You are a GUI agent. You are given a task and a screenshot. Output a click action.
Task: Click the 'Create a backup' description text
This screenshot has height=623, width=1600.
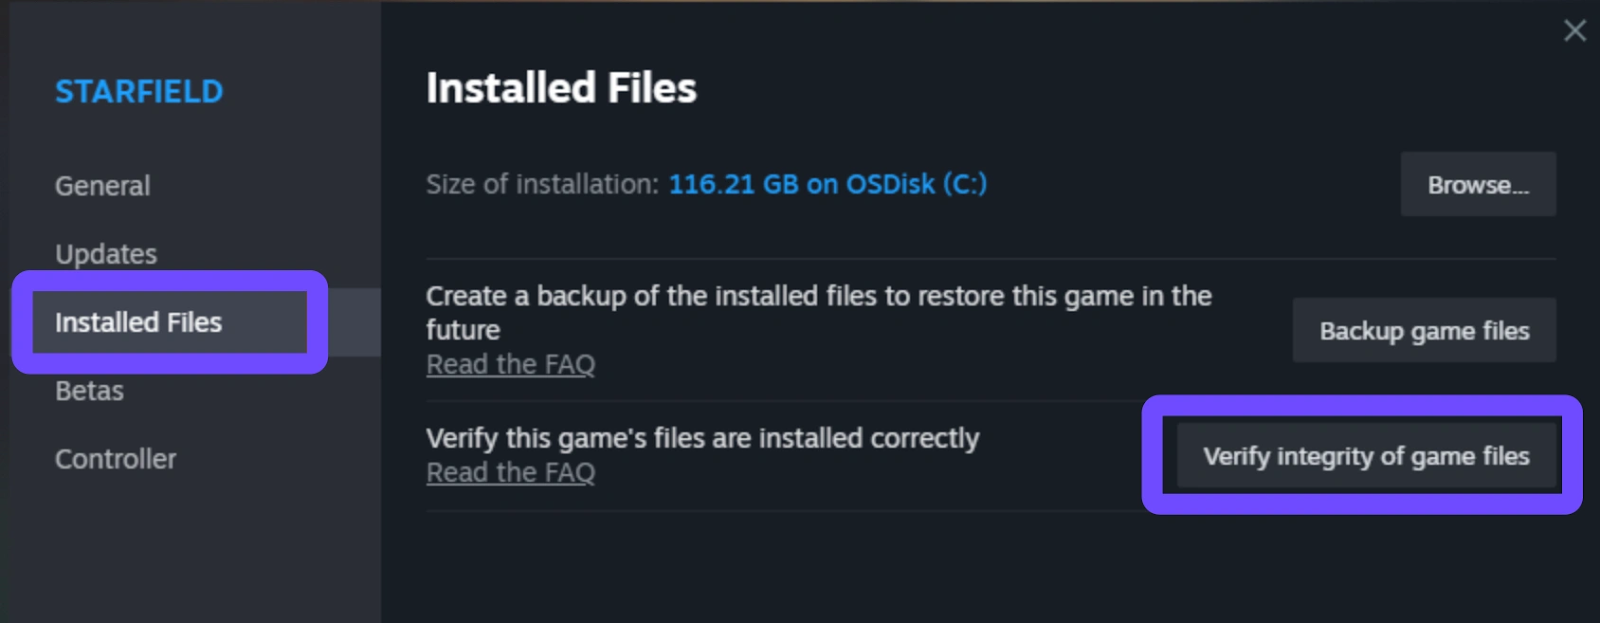pos(818,296)
